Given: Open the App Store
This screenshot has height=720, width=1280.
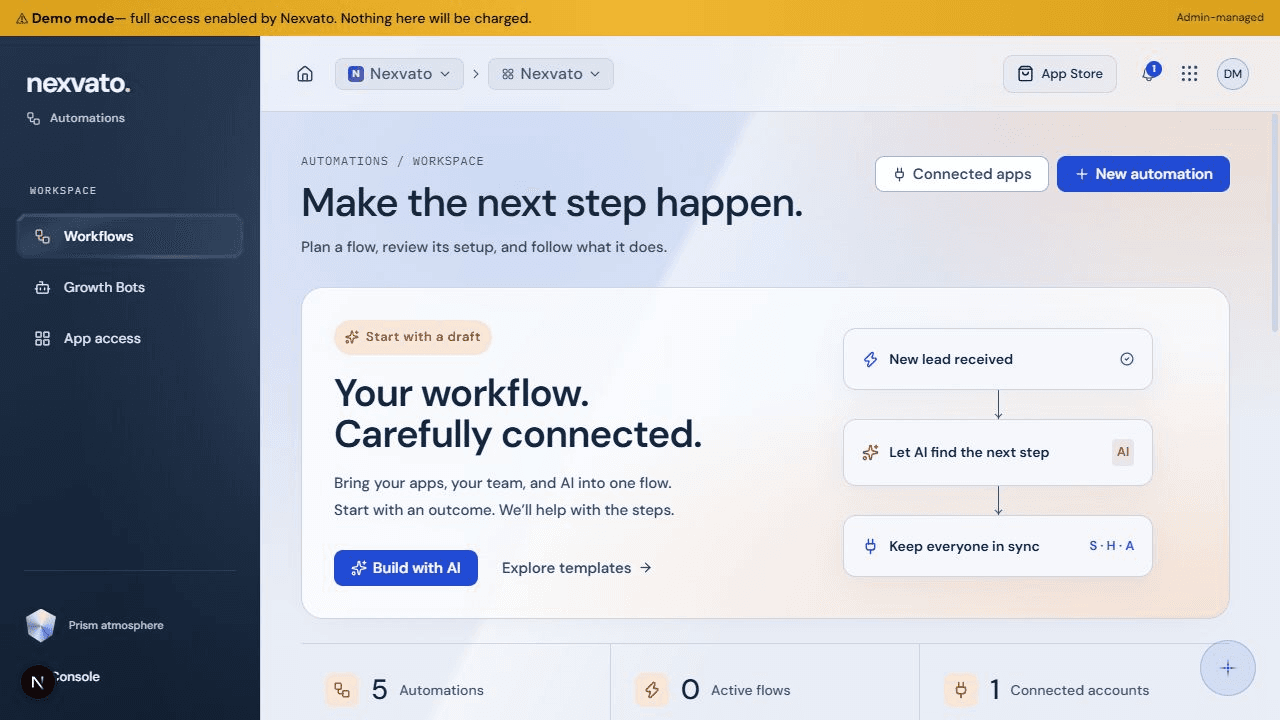Looking at the screenshot, I should pos(1060,74).
